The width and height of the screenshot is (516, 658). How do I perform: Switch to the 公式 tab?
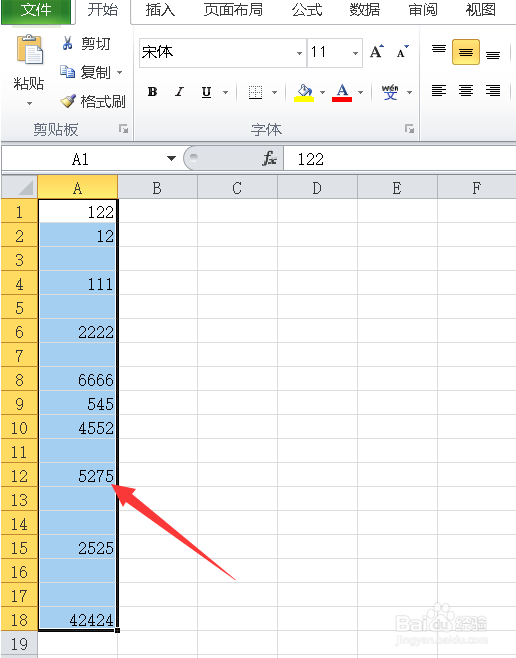click(307, 10)
